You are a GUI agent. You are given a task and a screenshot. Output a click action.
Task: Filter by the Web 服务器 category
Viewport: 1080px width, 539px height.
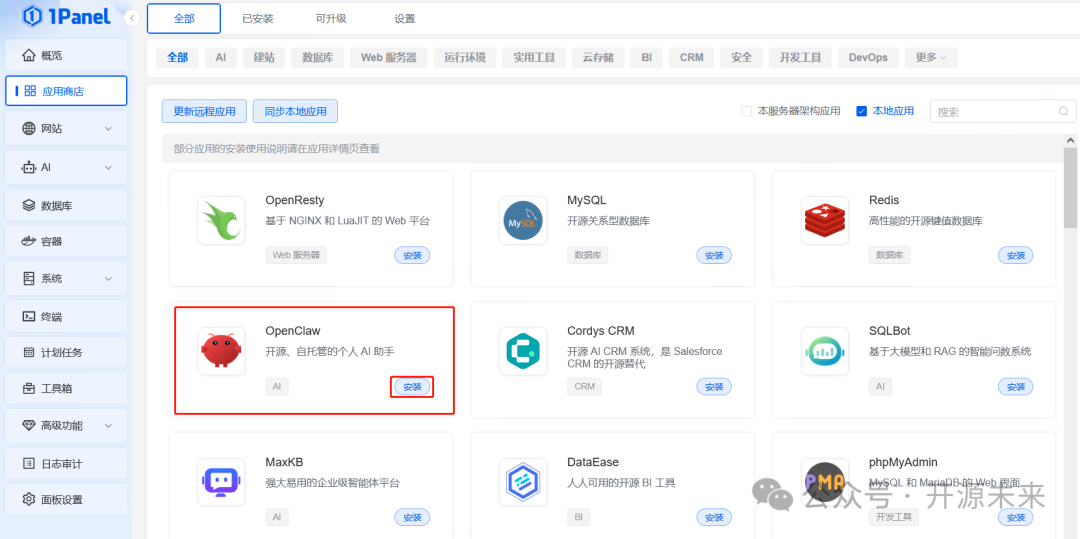pos(388,58)
